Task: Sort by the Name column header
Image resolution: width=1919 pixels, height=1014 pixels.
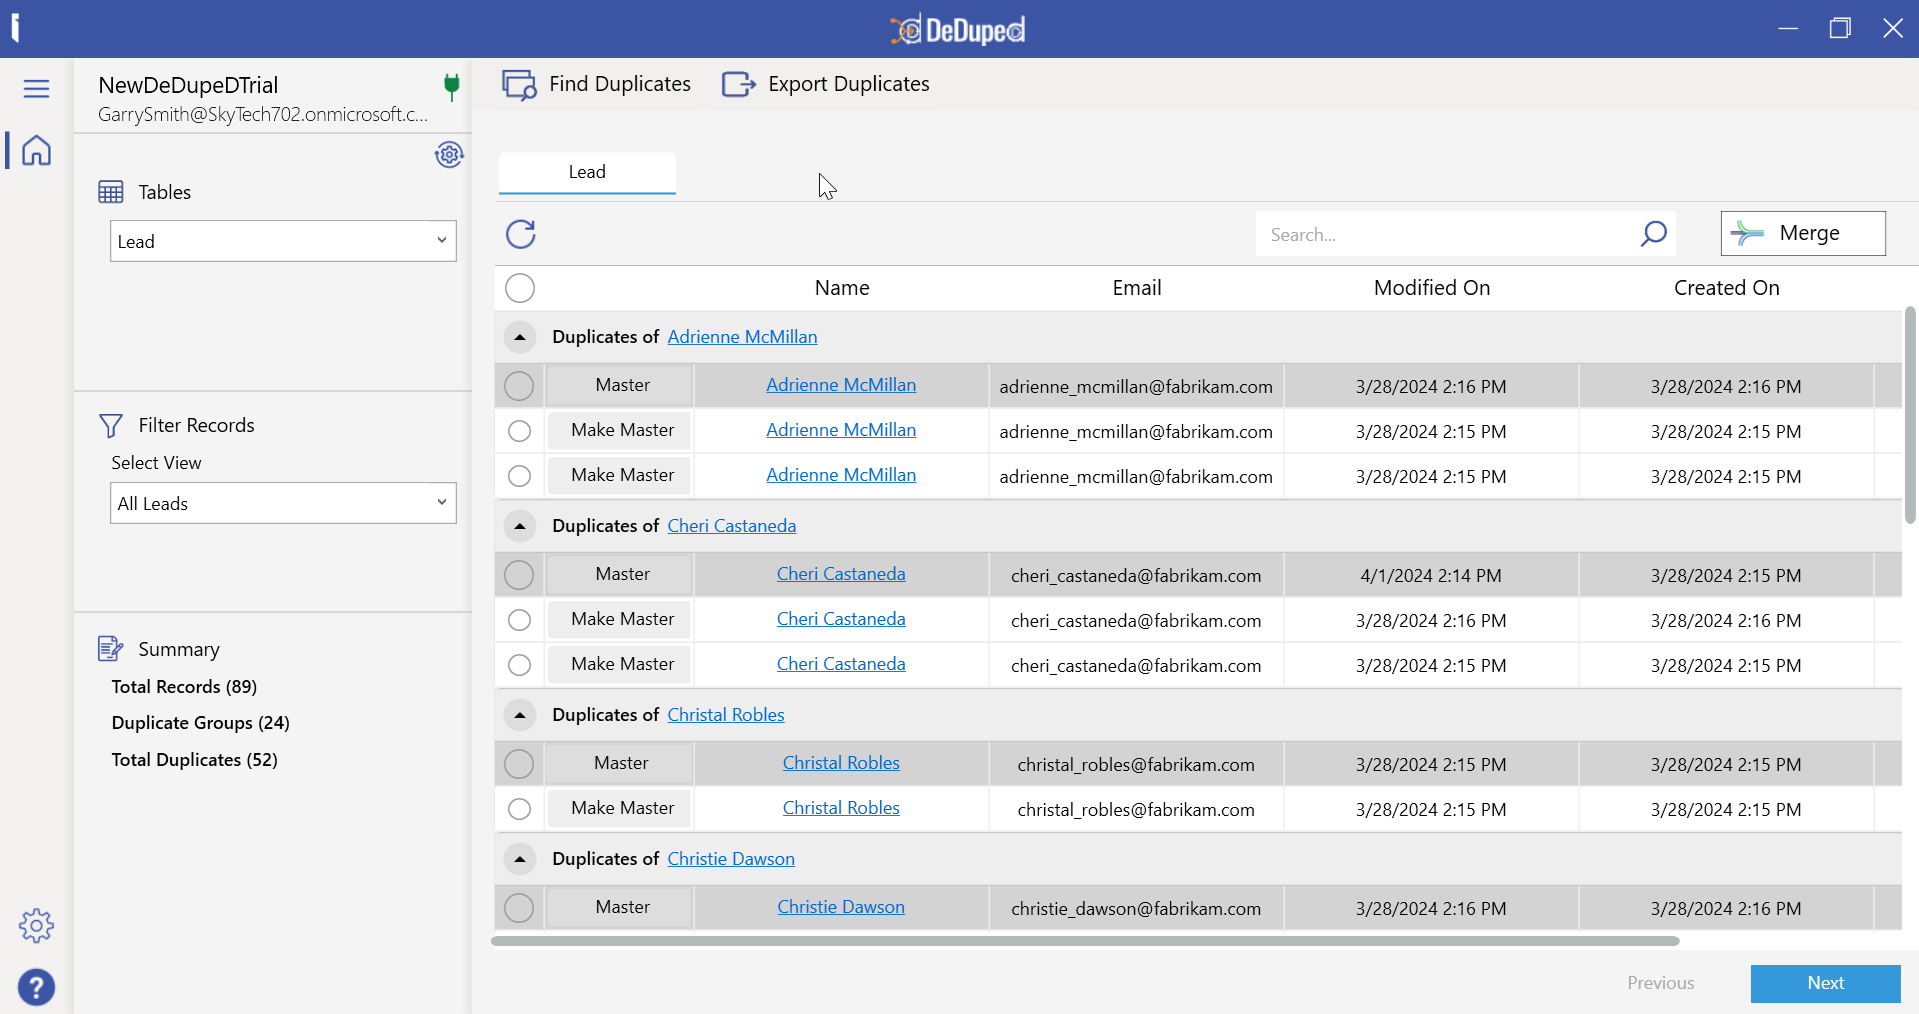Action: tap(842, 288)
